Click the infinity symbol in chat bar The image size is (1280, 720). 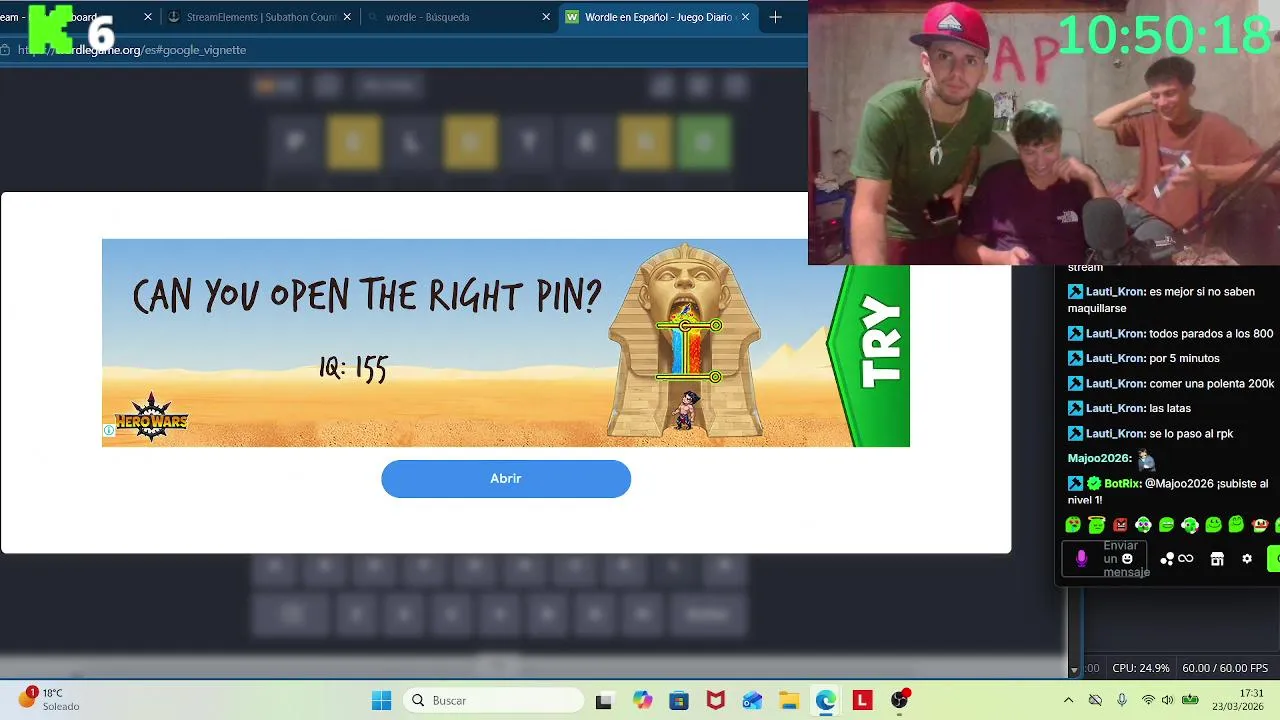click(x=1186, y=559)
